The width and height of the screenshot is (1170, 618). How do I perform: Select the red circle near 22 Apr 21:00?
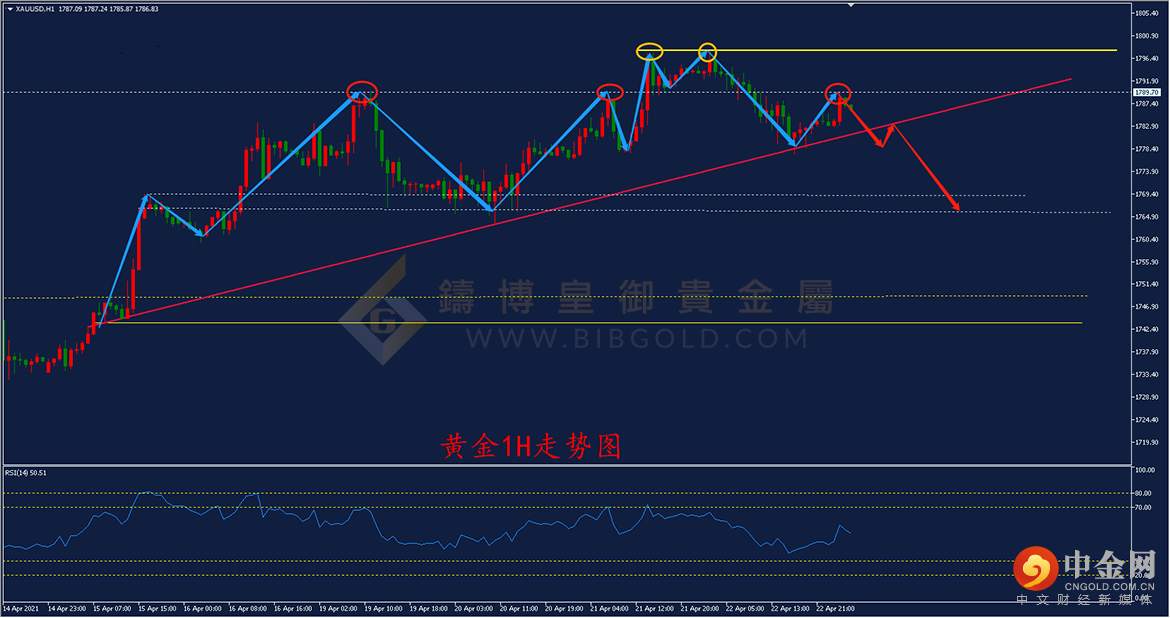coord(838,93)
